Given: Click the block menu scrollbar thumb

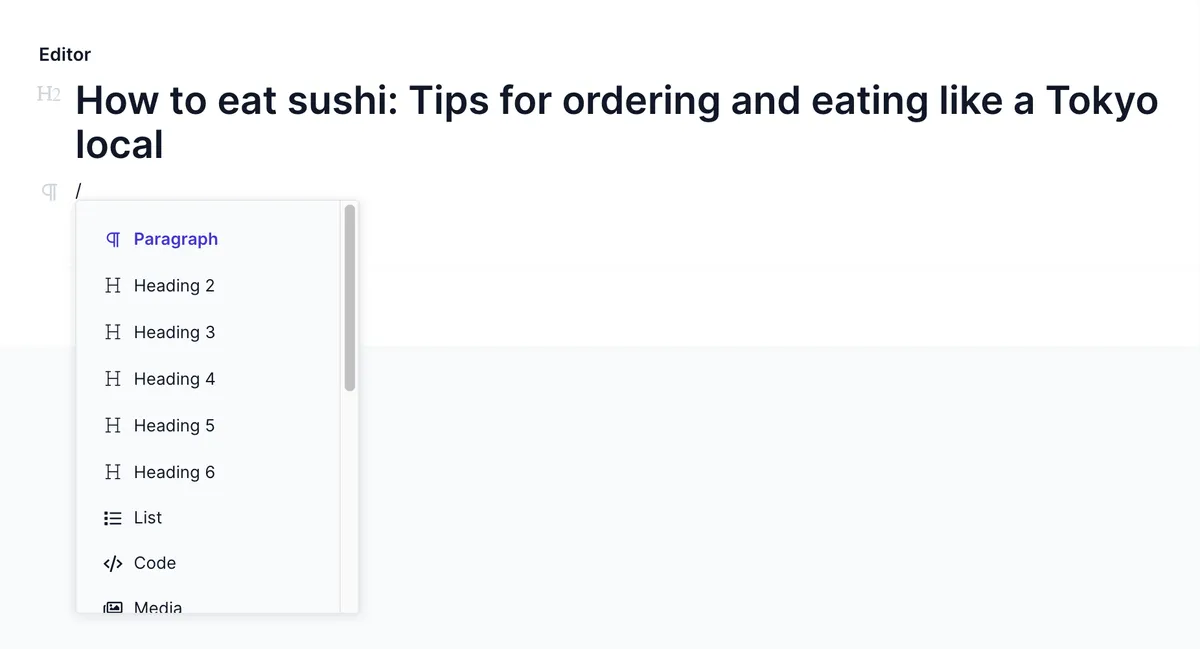Looking at the screenshot, I should 350,297.
